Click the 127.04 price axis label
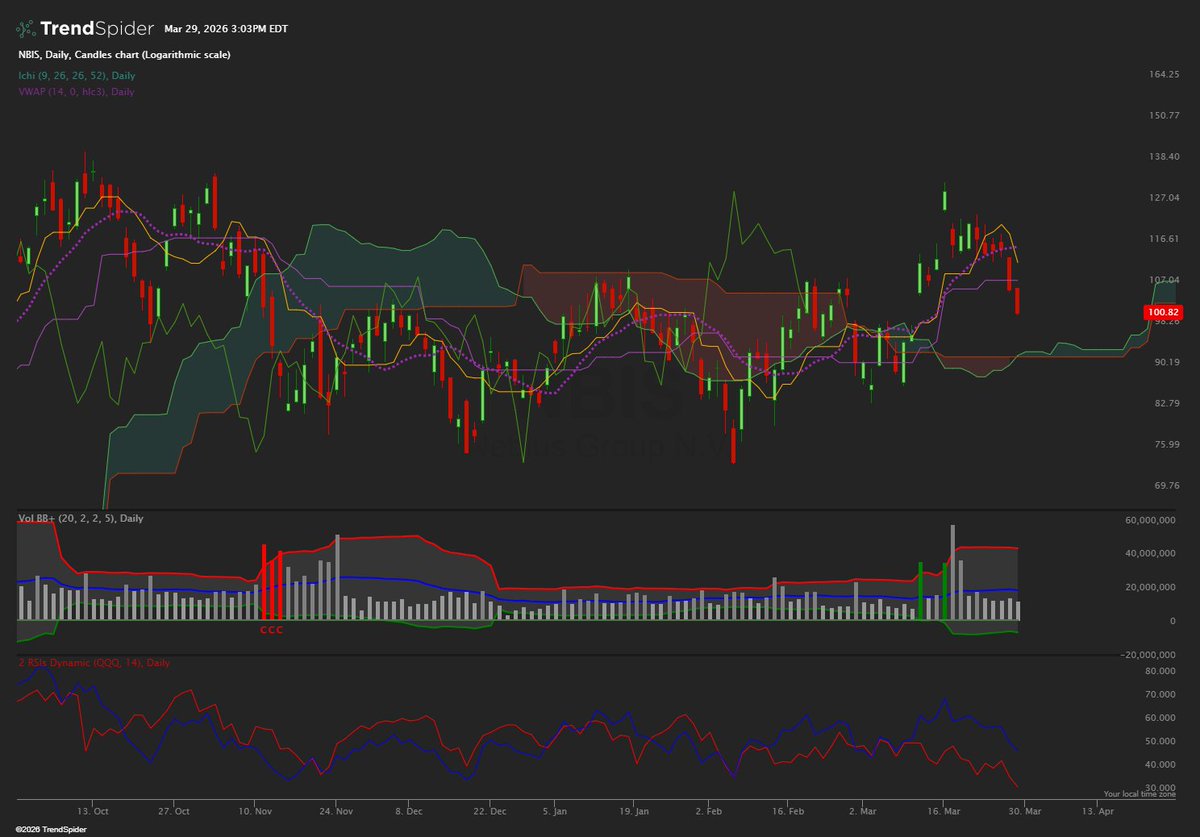The height and width of the screenshot is (837, 1200). pos(1164,197)
